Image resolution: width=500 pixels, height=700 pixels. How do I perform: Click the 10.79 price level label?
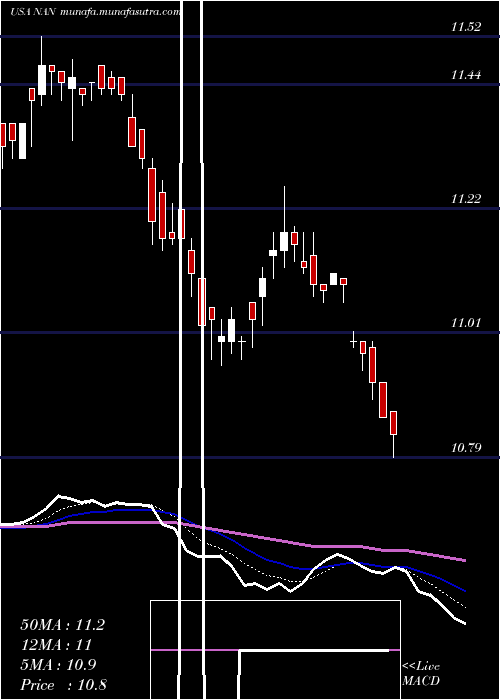pos(466,447)
